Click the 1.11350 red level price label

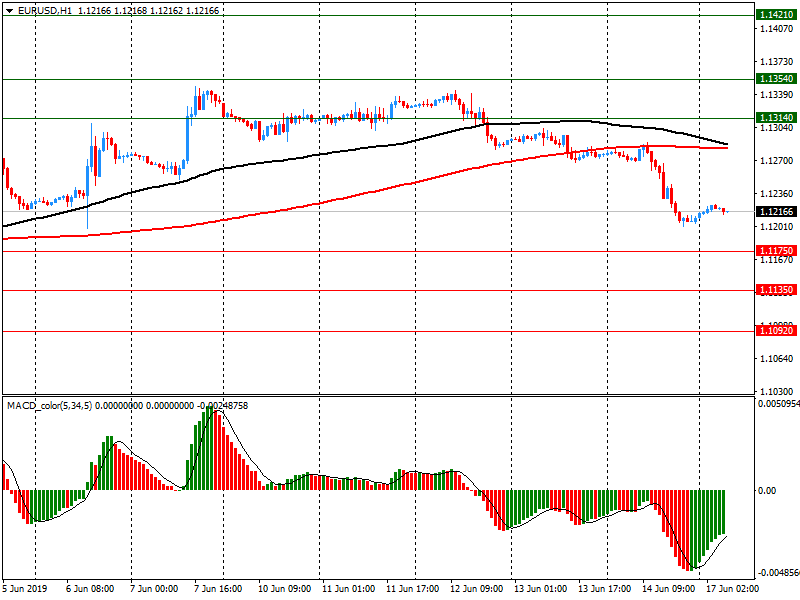point(777,290)
